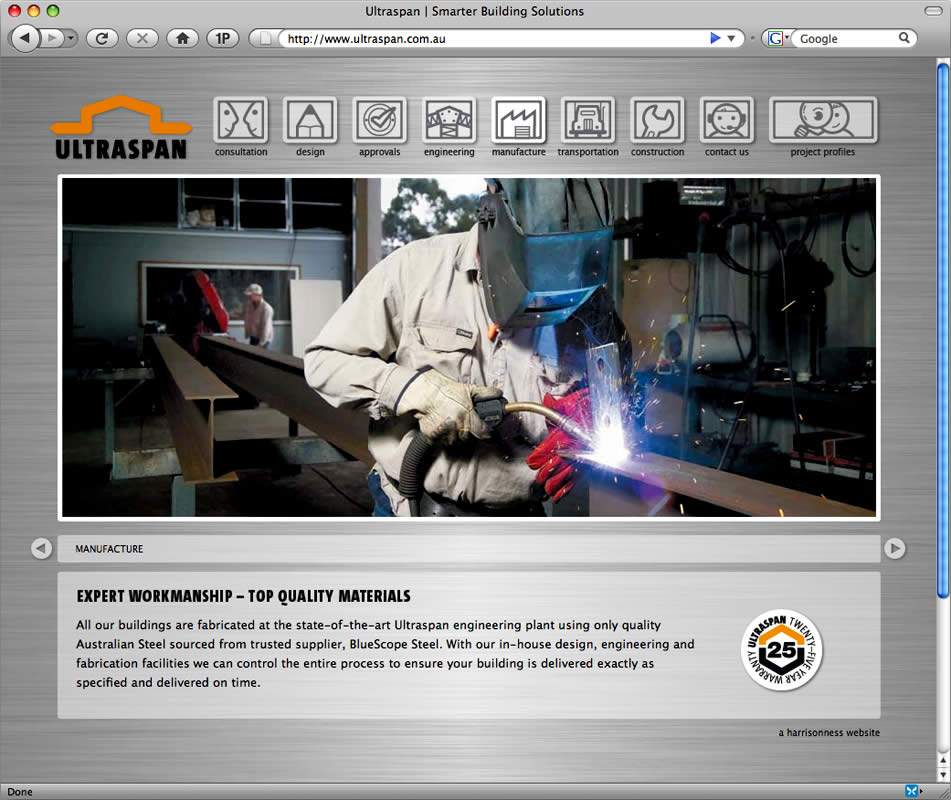
Task: Show next section with right arrow
Action: pyautogui.click(x=895, y=548)
